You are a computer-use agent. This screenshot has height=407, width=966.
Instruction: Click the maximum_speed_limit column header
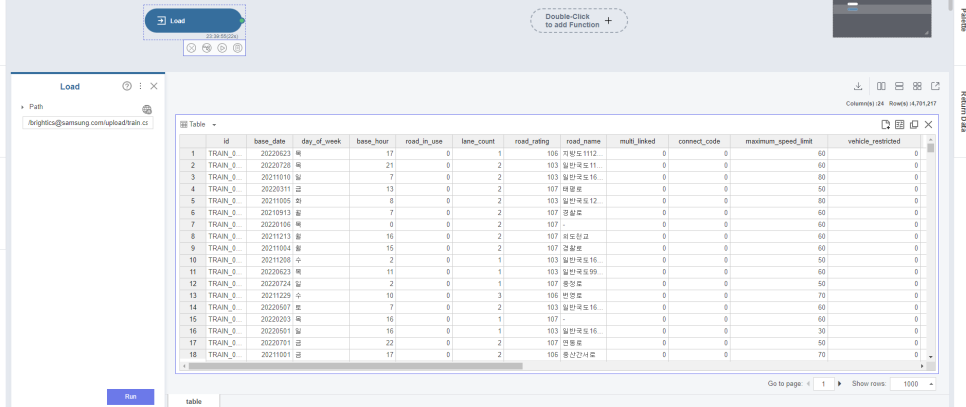(779, 142)
